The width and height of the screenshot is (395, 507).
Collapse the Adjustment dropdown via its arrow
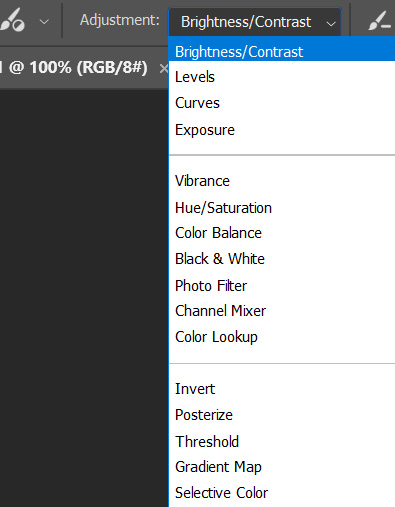[331, 24]
